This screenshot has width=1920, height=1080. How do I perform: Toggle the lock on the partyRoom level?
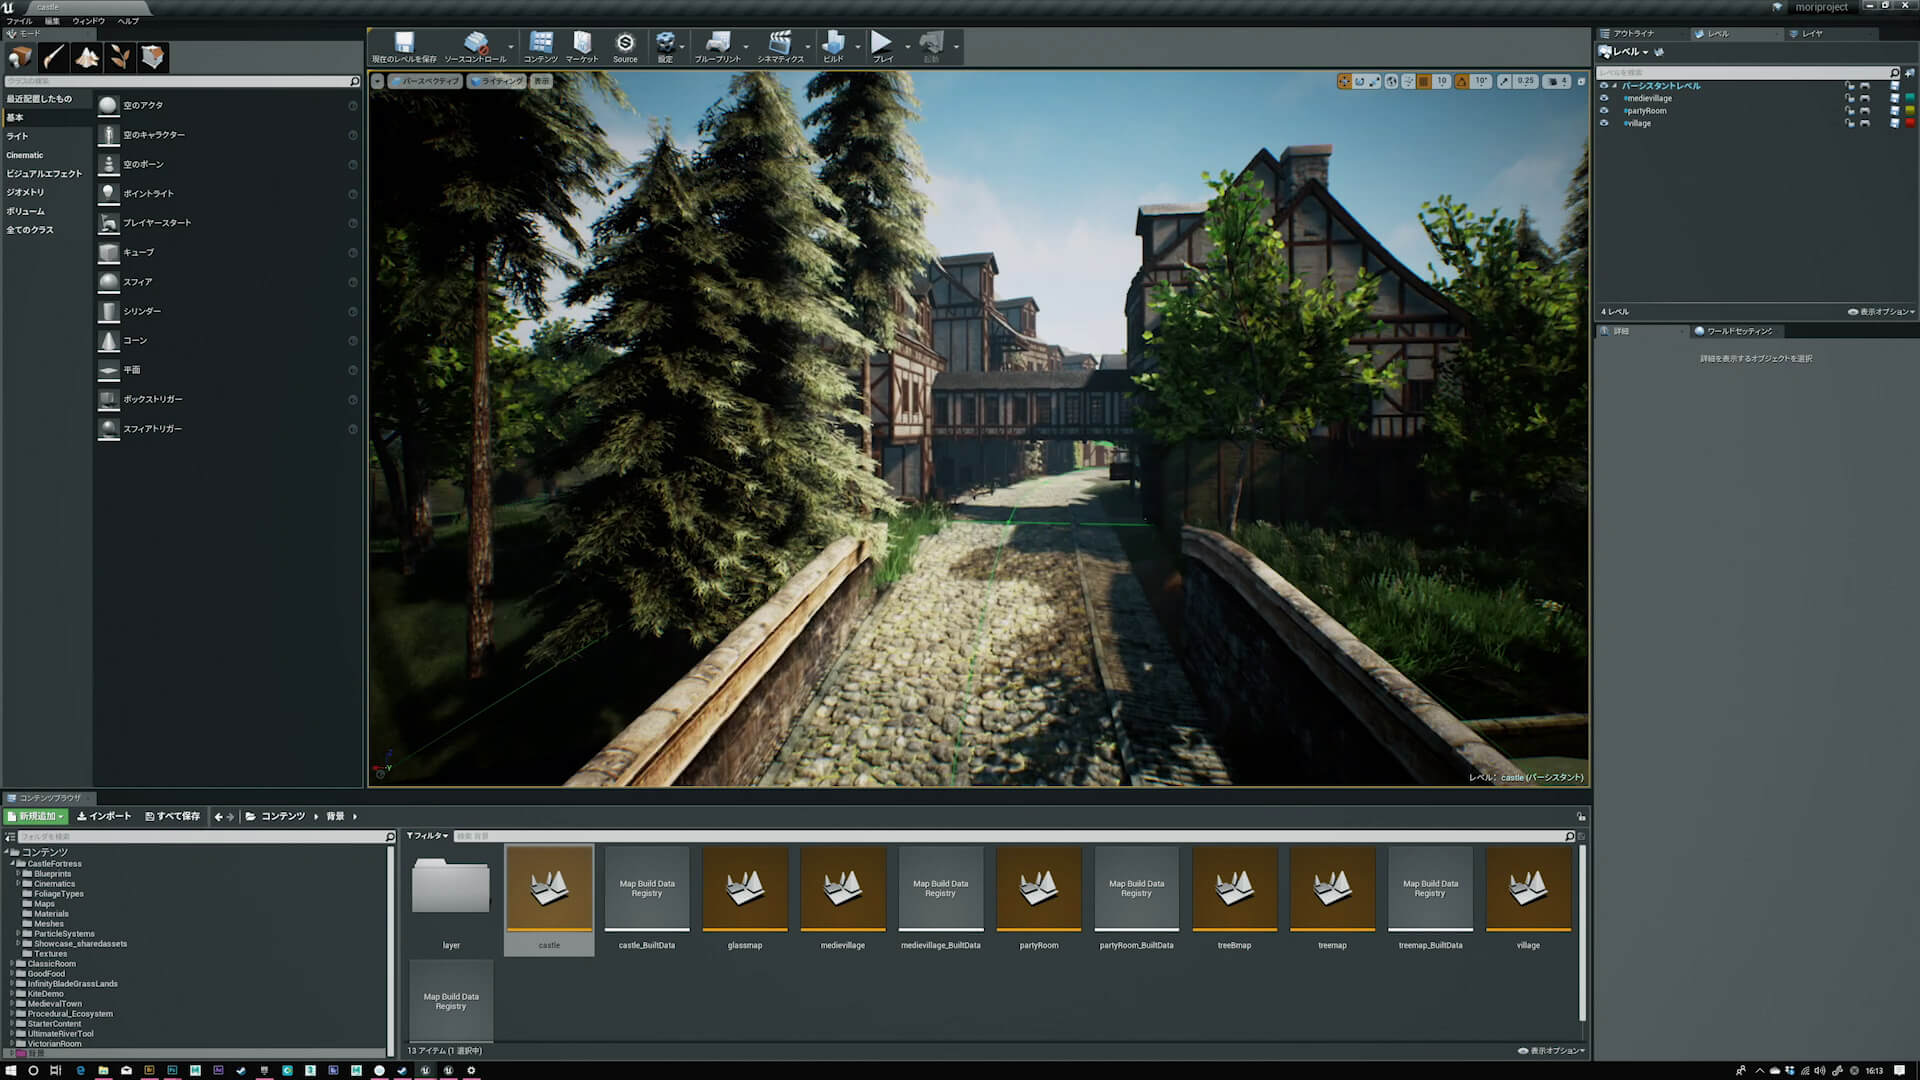(1850, 111)
